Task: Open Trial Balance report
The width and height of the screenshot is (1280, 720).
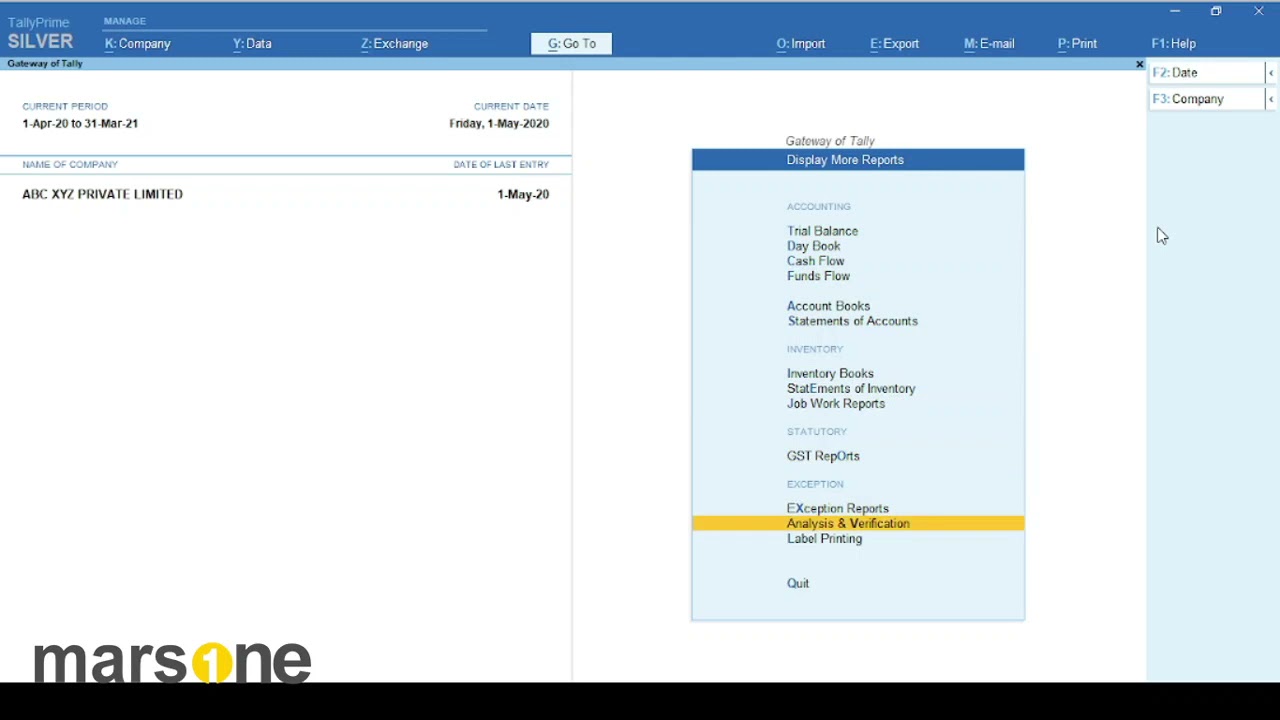Action: (822, 231)
